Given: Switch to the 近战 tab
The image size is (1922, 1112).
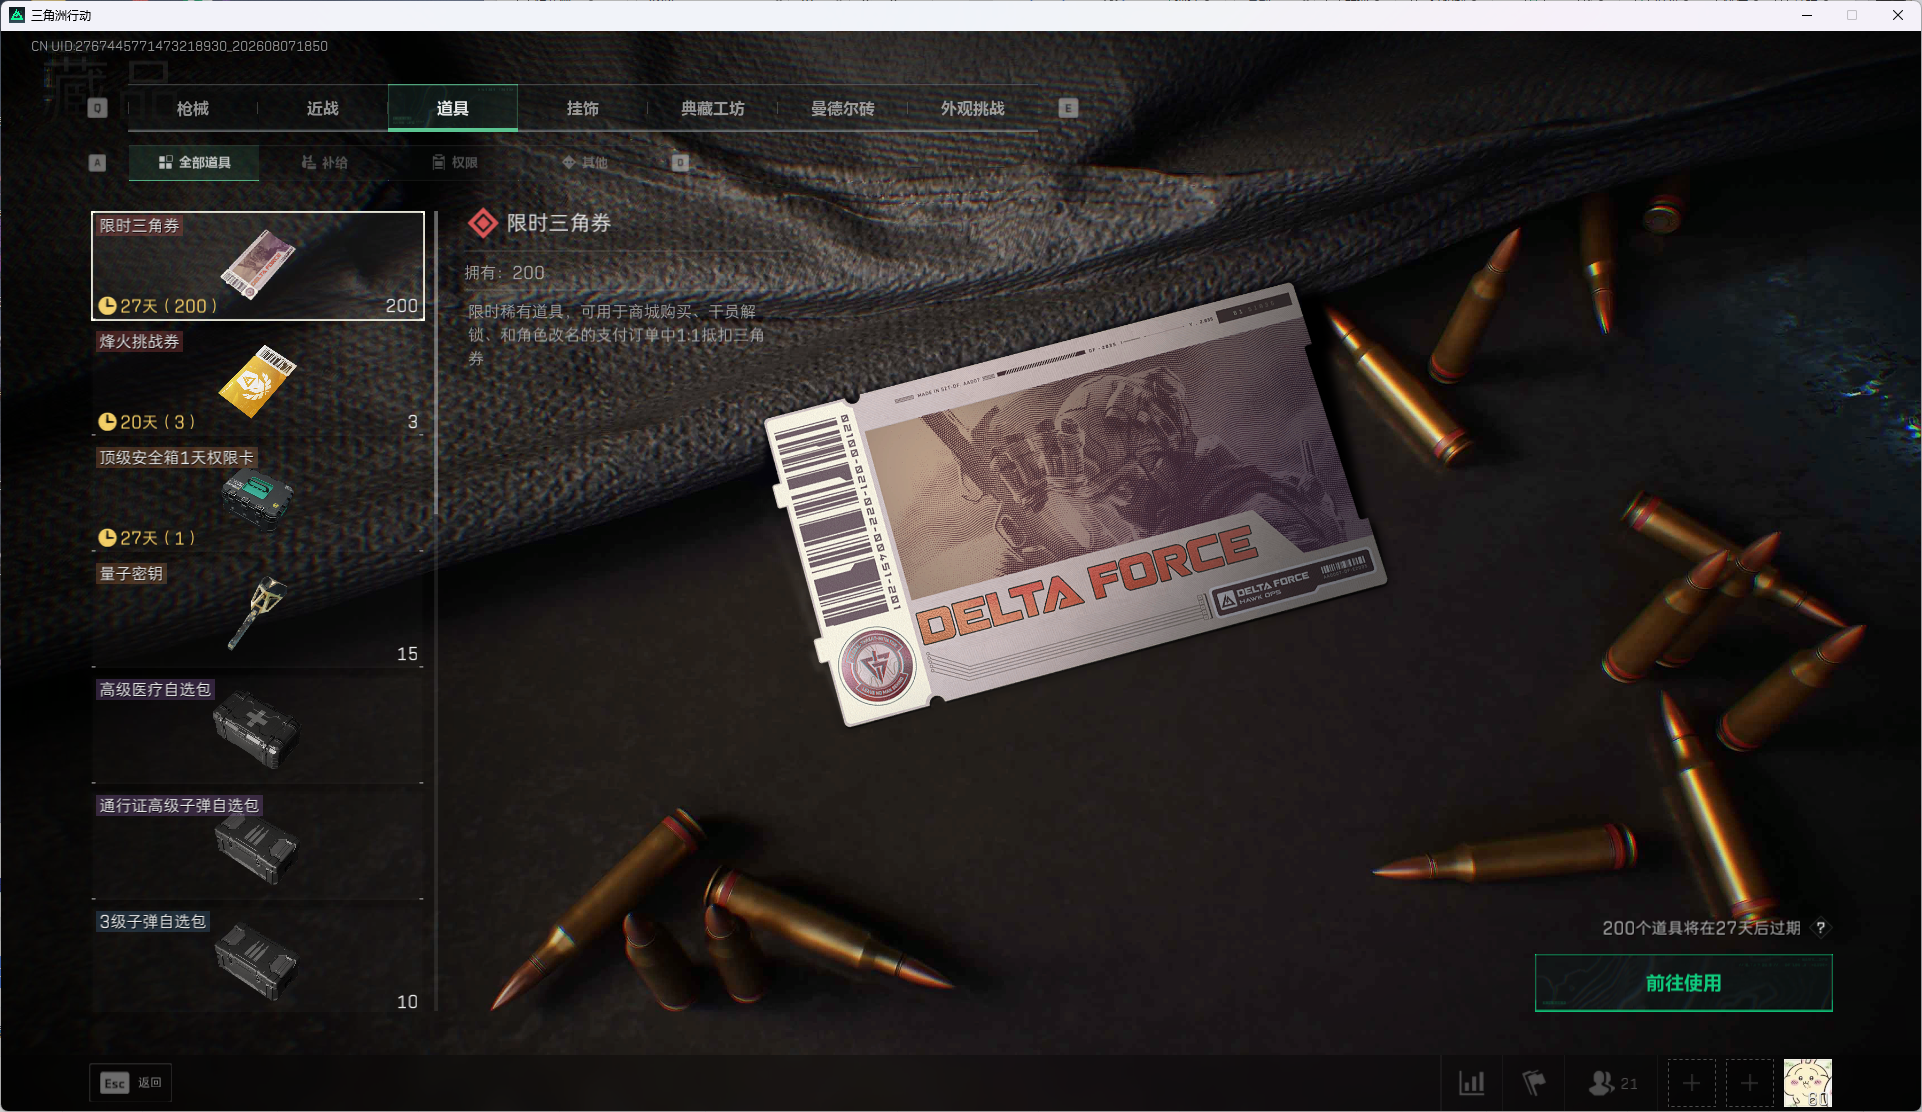Looking at the screenshot, I should pyautogui.click(x=323, y=108).
